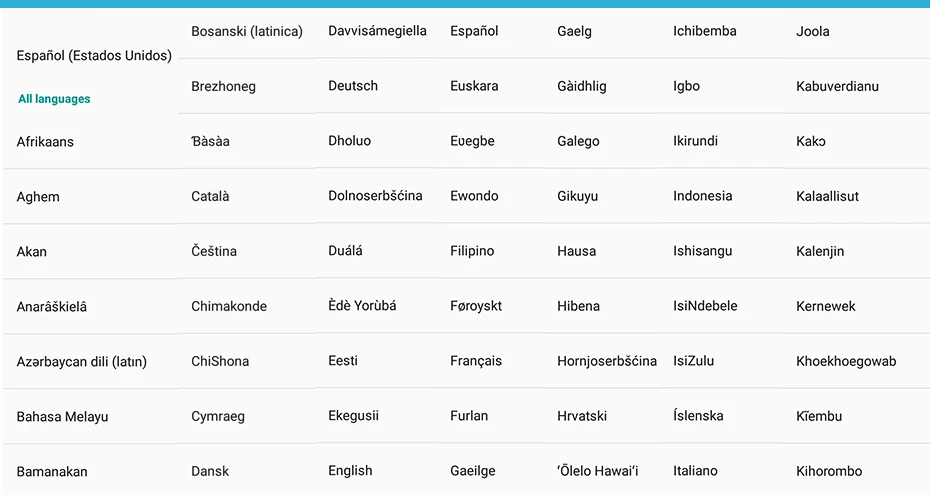Select Hrvatski language
This screenshot has width=930, height=495.
coord(582,416)
